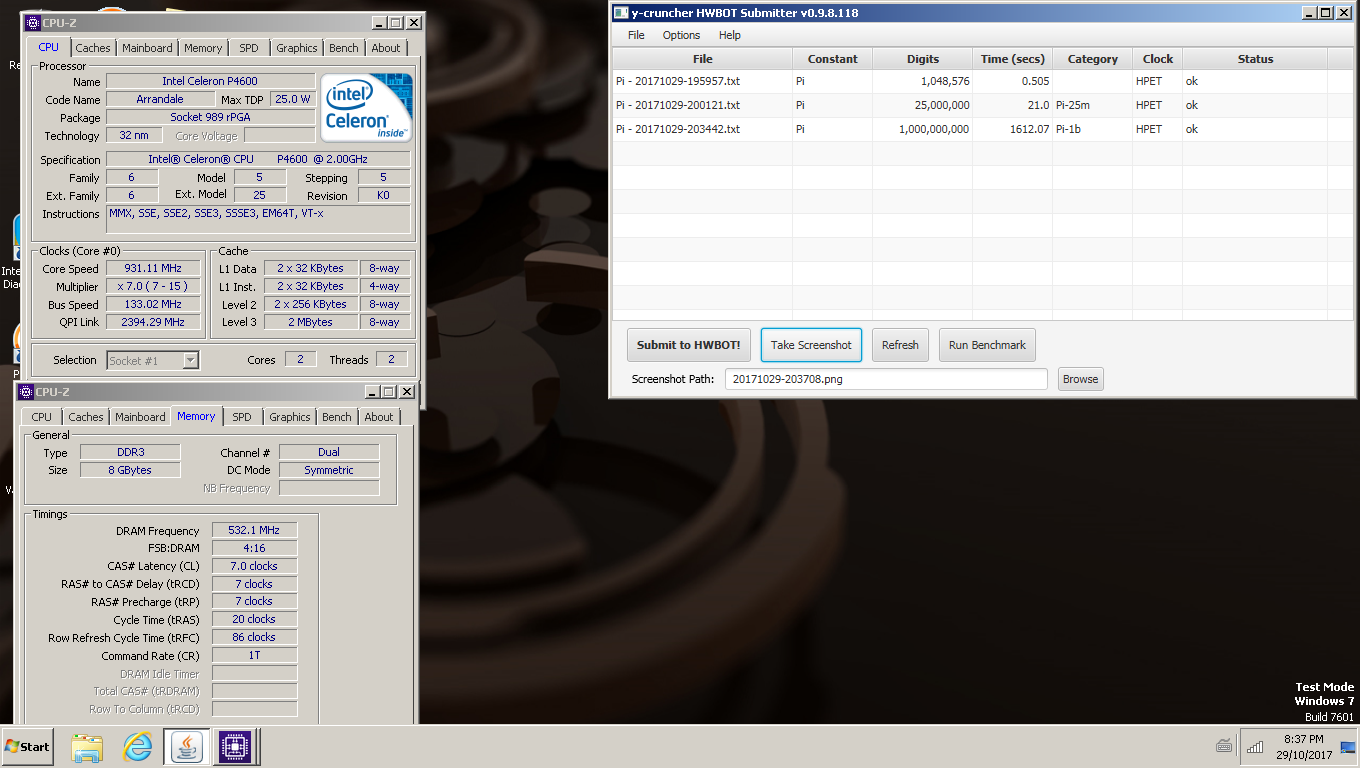Sort by the Digits column header
Viewport: 1360px width, 768px height.
pos(922,59)
